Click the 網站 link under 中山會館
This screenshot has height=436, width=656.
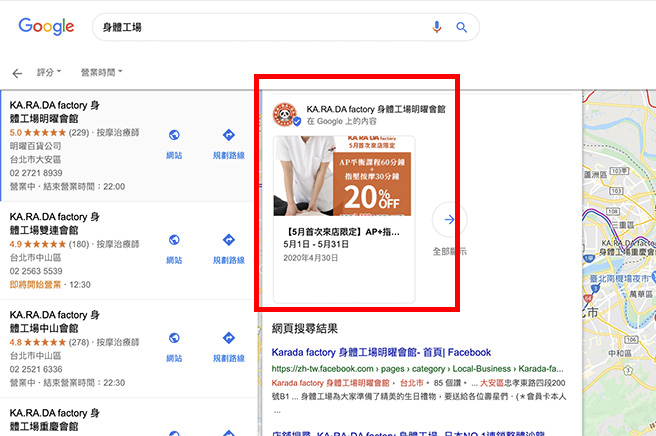pyautogui.click(x=174, y=358)
